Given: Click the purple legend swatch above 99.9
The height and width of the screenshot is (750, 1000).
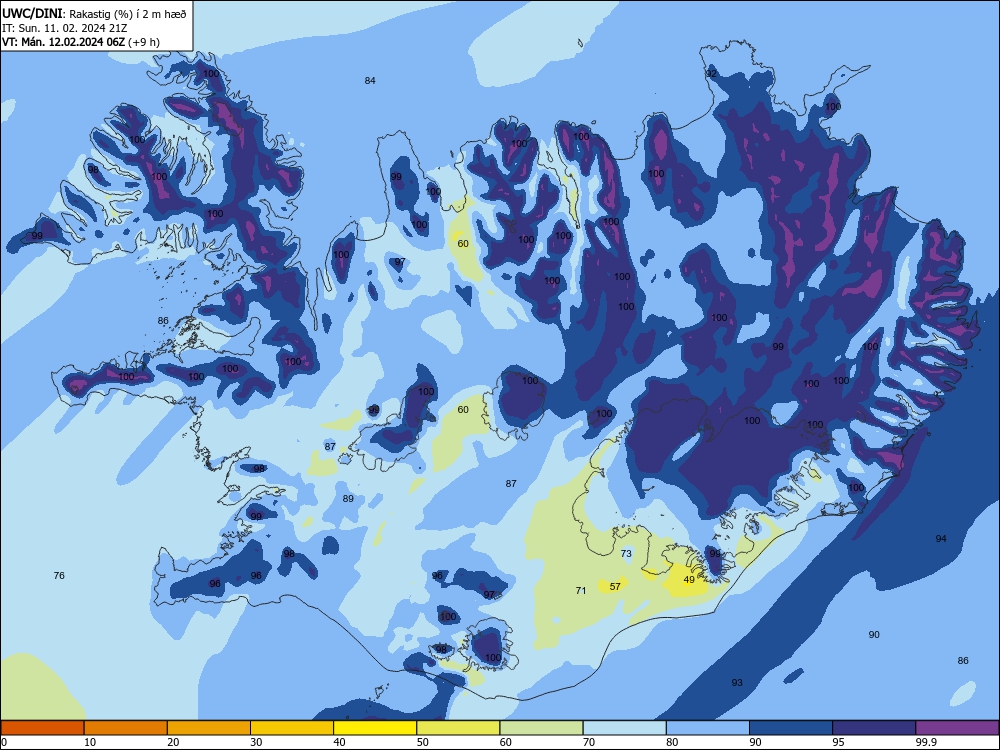Looking at the screenshot, I should click(x=957, y=728).
